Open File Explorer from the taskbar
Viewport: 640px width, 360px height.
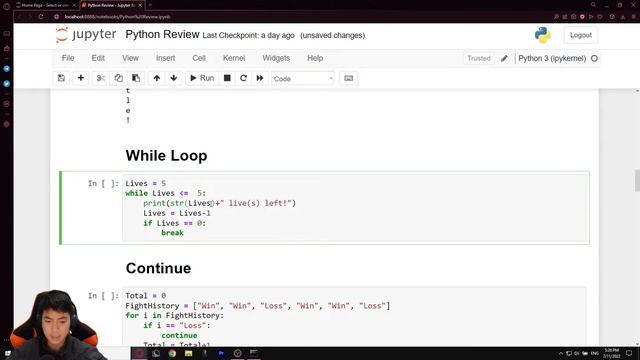pos(189,353)
